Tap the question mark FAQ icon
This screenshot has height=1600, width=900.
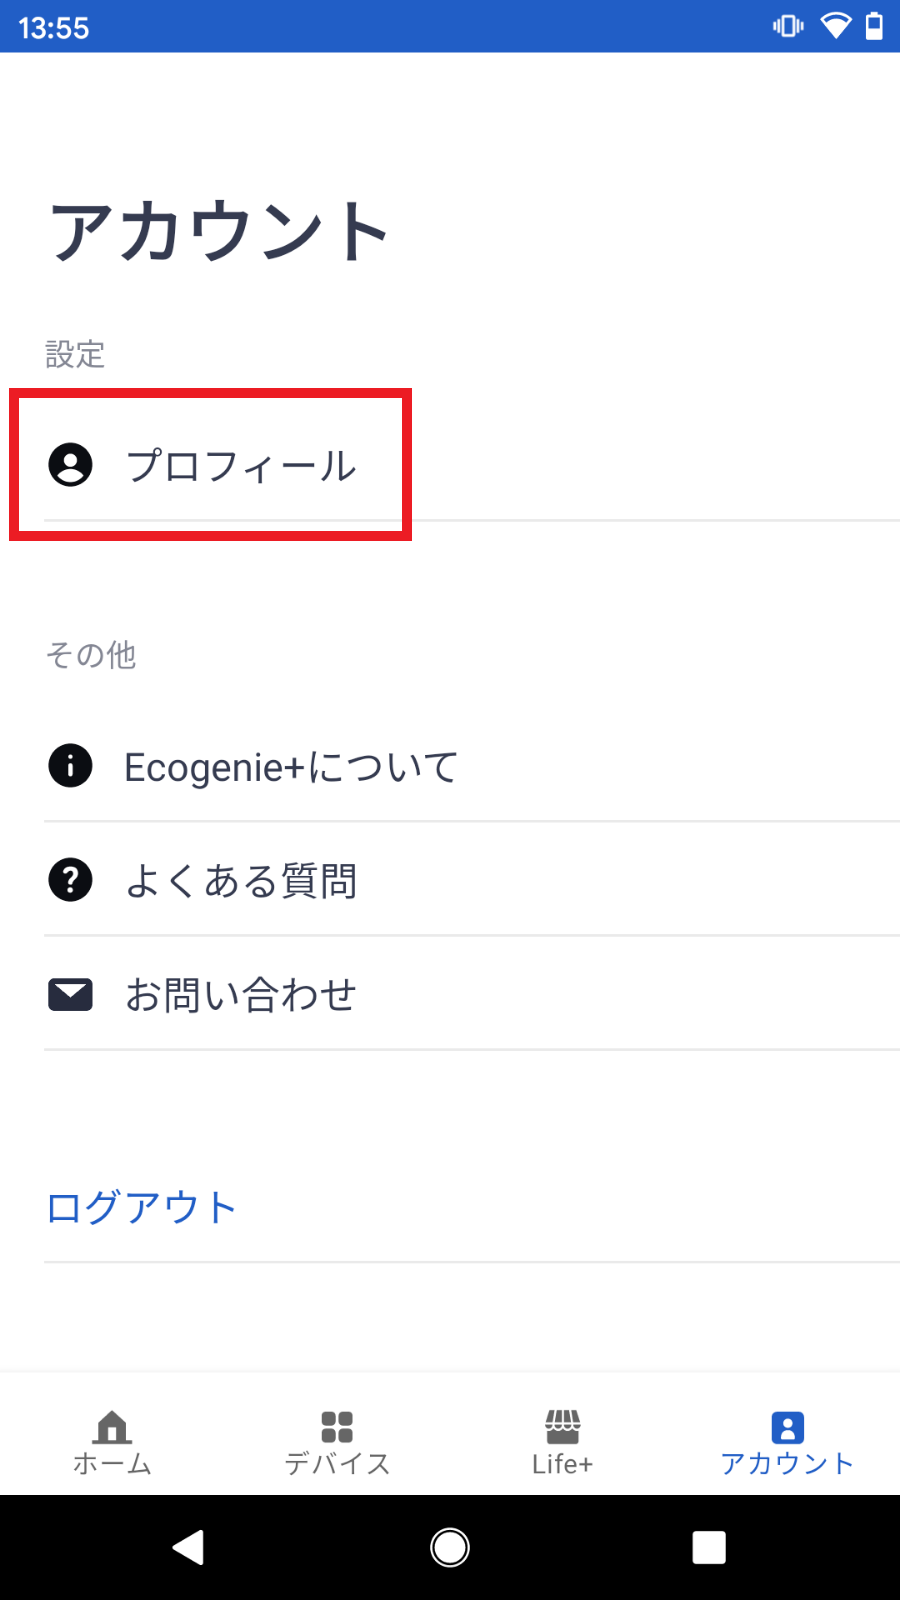pos(70,880)
